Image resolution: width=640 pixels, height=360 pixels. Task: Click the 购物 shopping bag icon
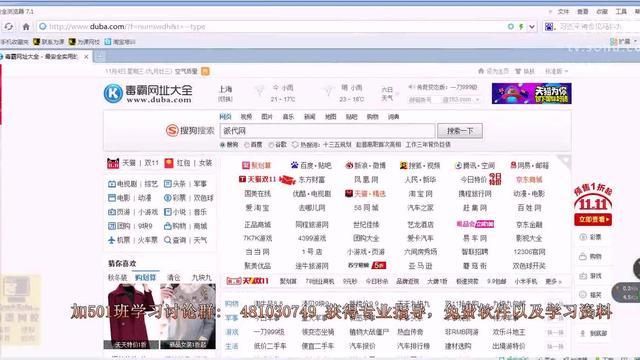coord(167,226)
